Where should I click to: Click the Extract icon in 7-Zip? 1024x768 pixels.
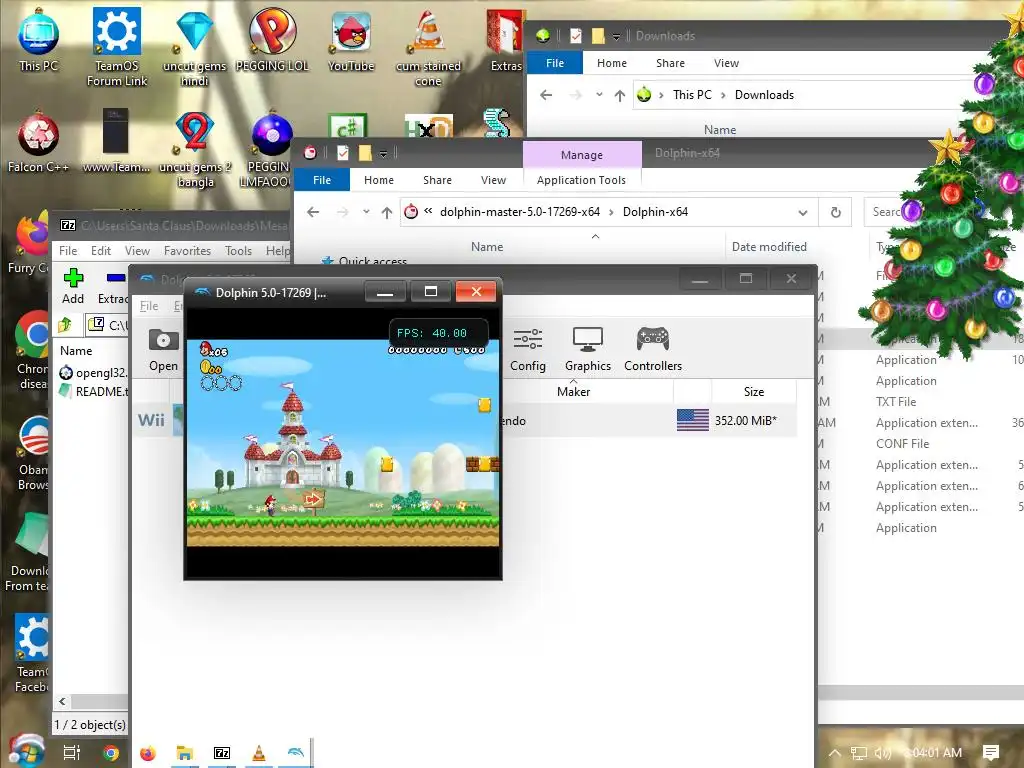pos(112,286)
